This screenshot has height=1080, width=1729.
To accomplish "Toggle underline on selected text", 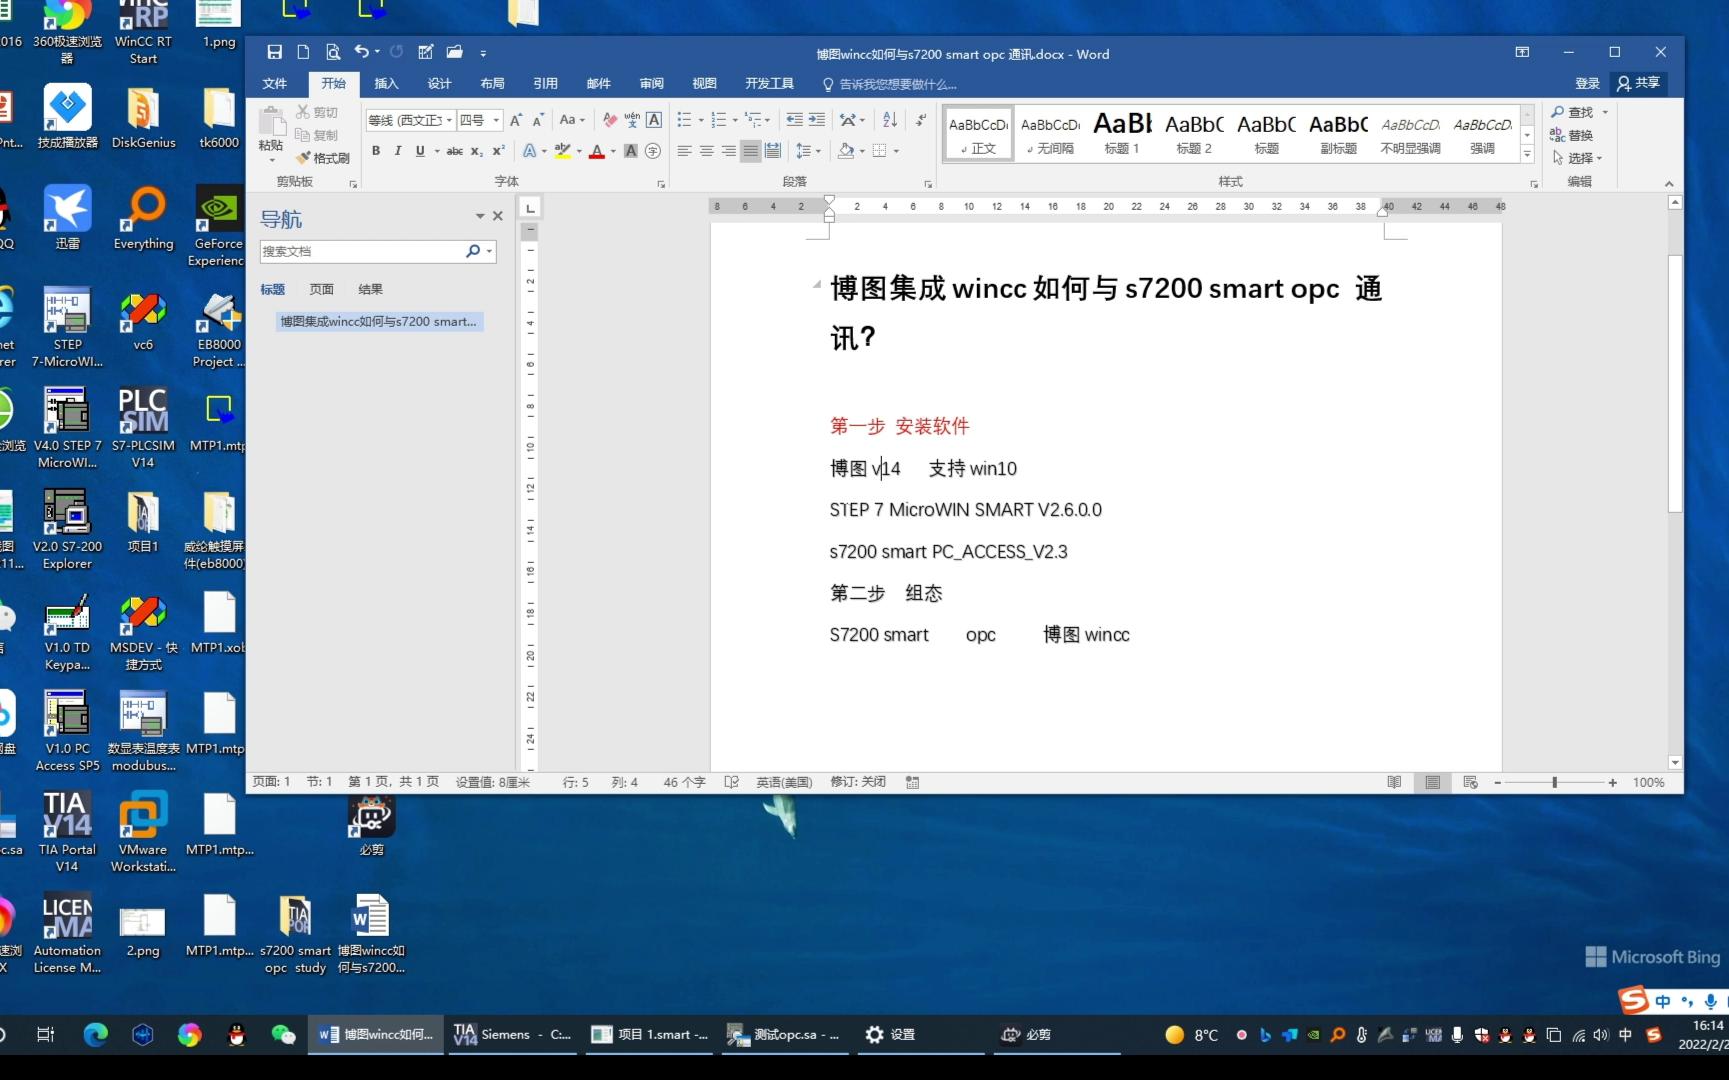I will (419, 151).
